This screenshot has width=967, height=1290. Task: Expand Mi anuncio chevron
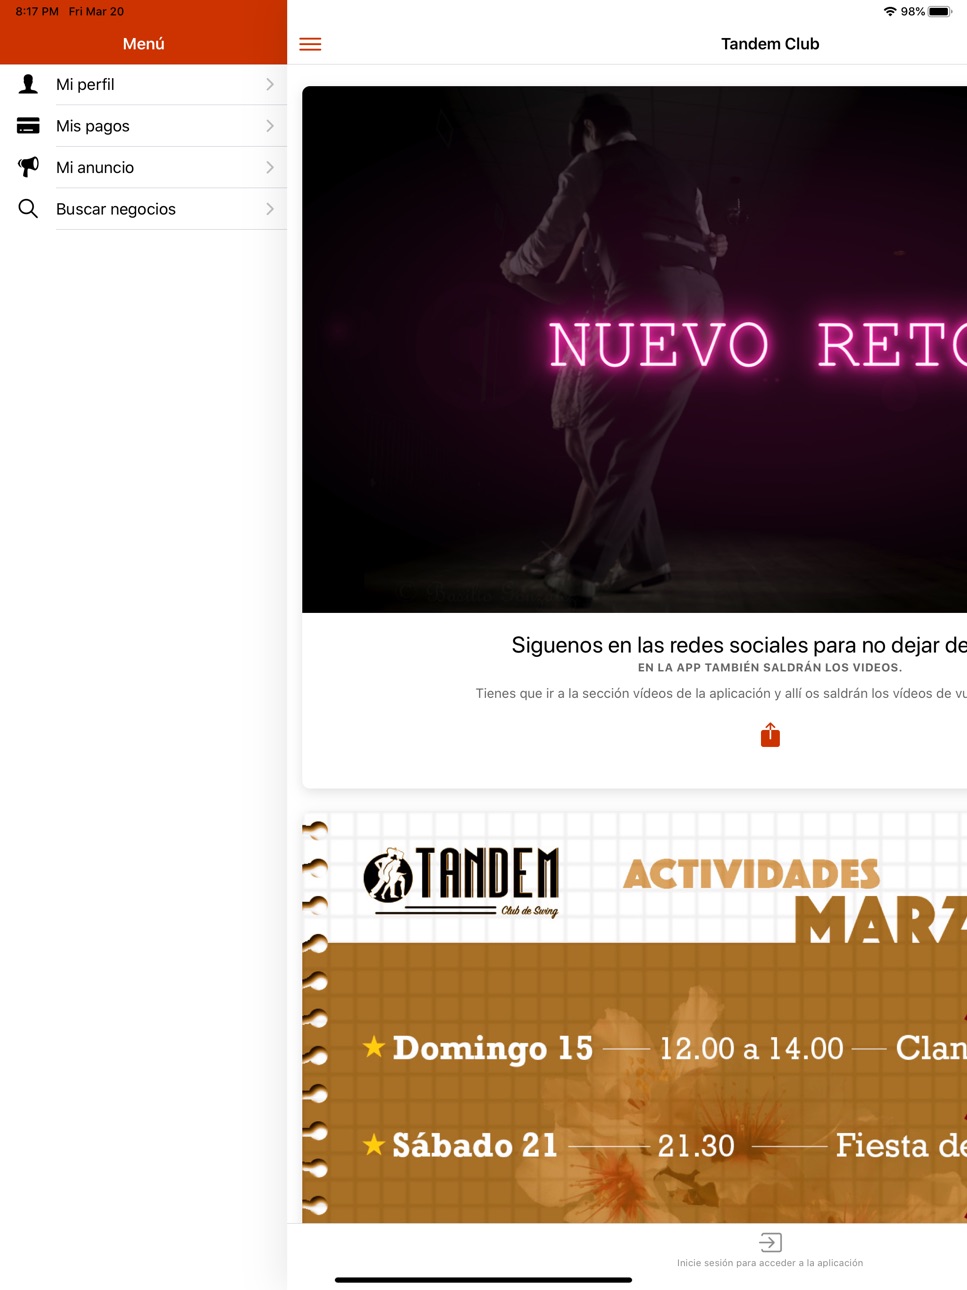click(x=270, y=167)
